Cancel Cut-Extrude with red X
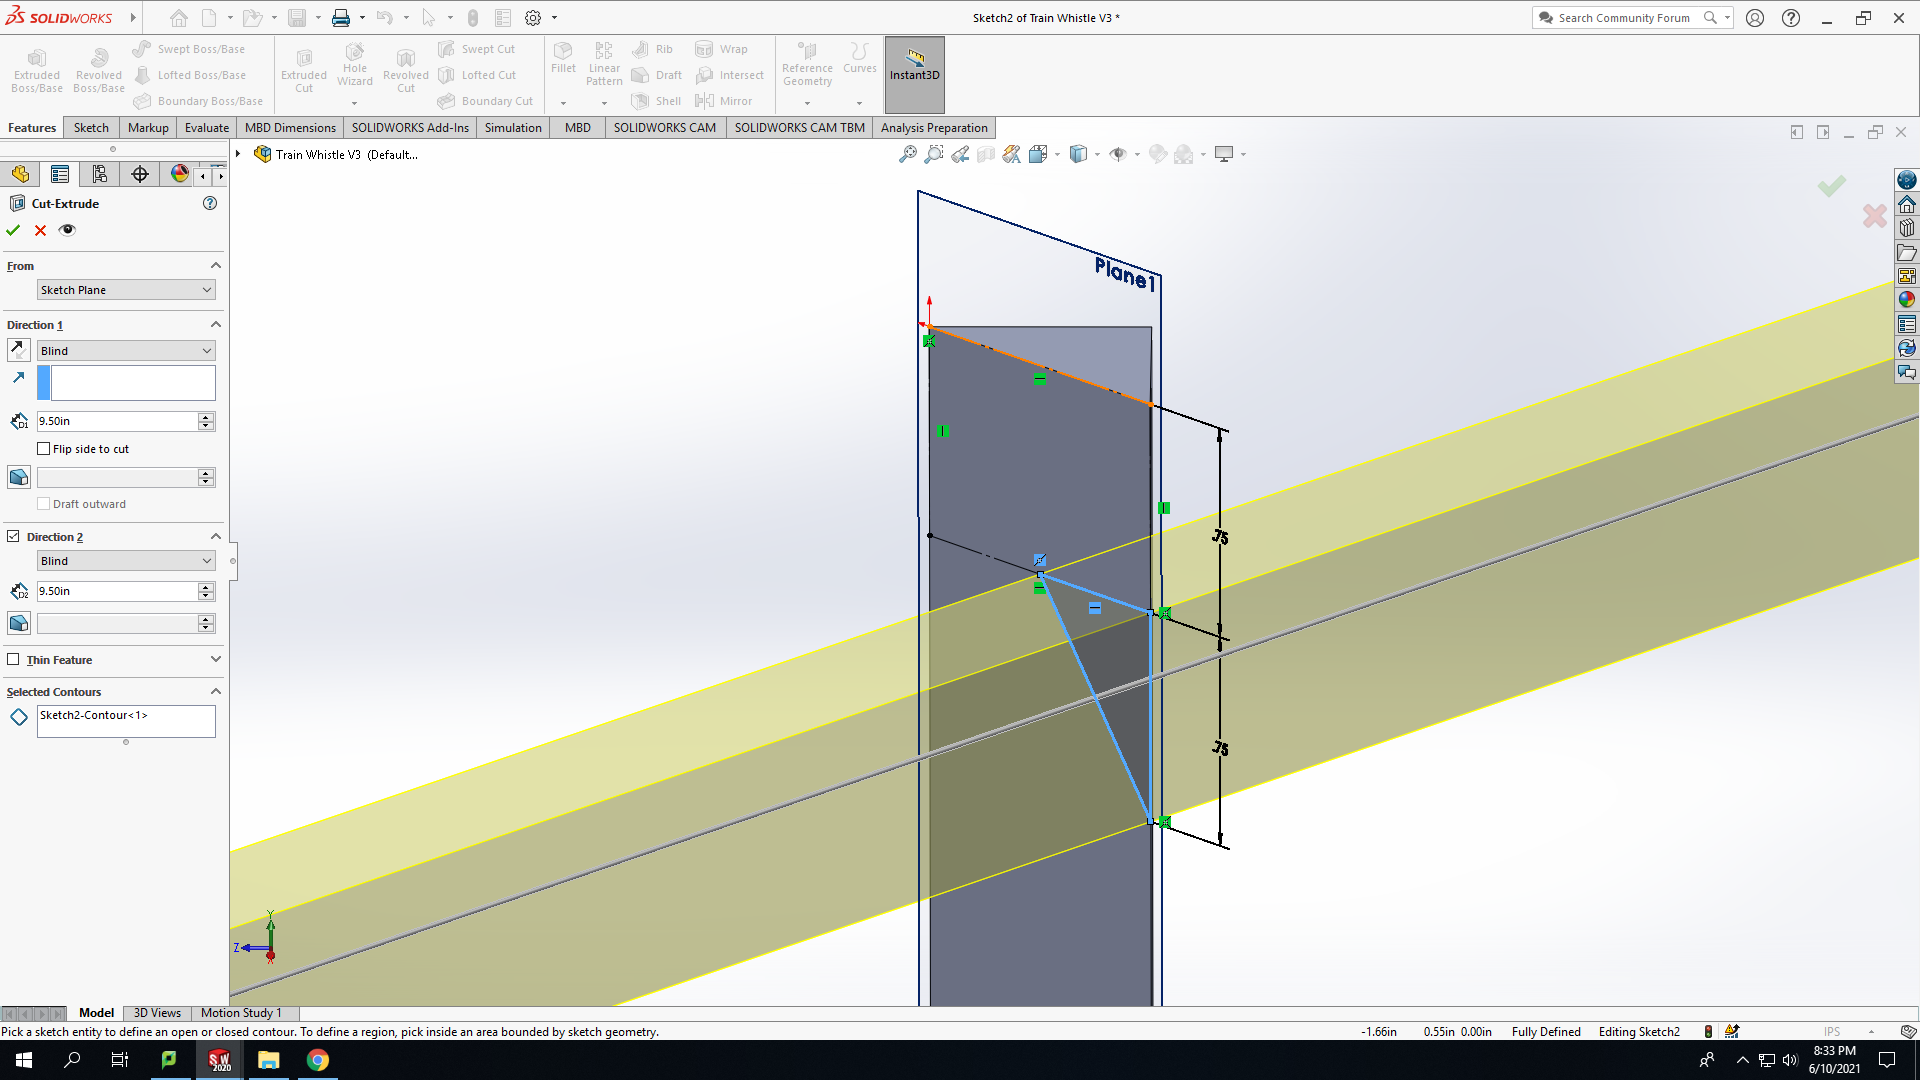Viewport: 1920px width, 1080px height. point(40,230)
